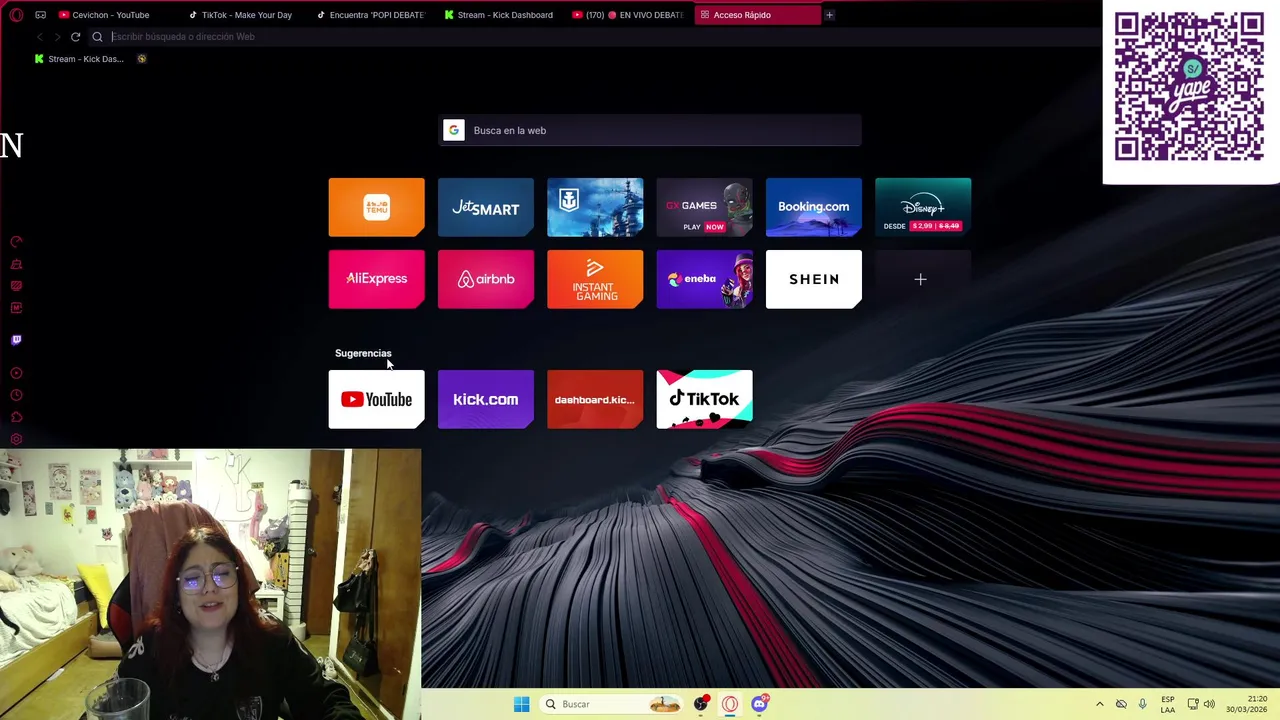The width and height of the screenshot is (1280, 720).
Task: Open the World of Warships tile
Action: point(595,207)
